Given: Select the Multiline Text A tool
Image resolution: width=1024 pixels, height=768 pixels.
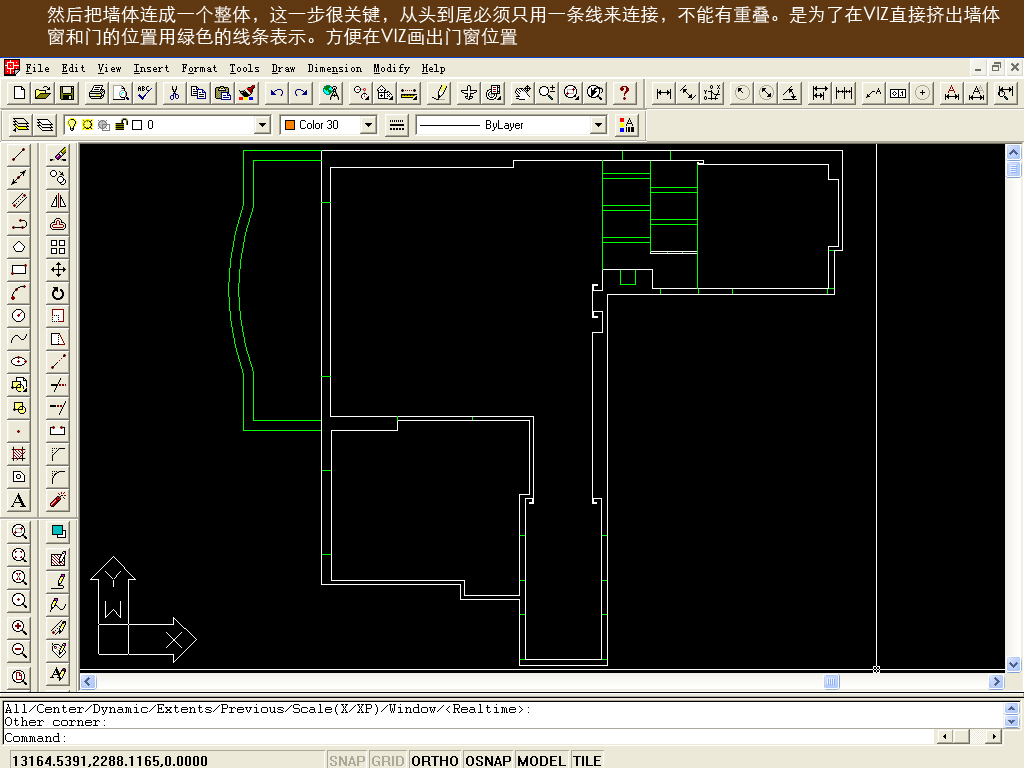Looking at the screenshot, I should click(19, 500).
